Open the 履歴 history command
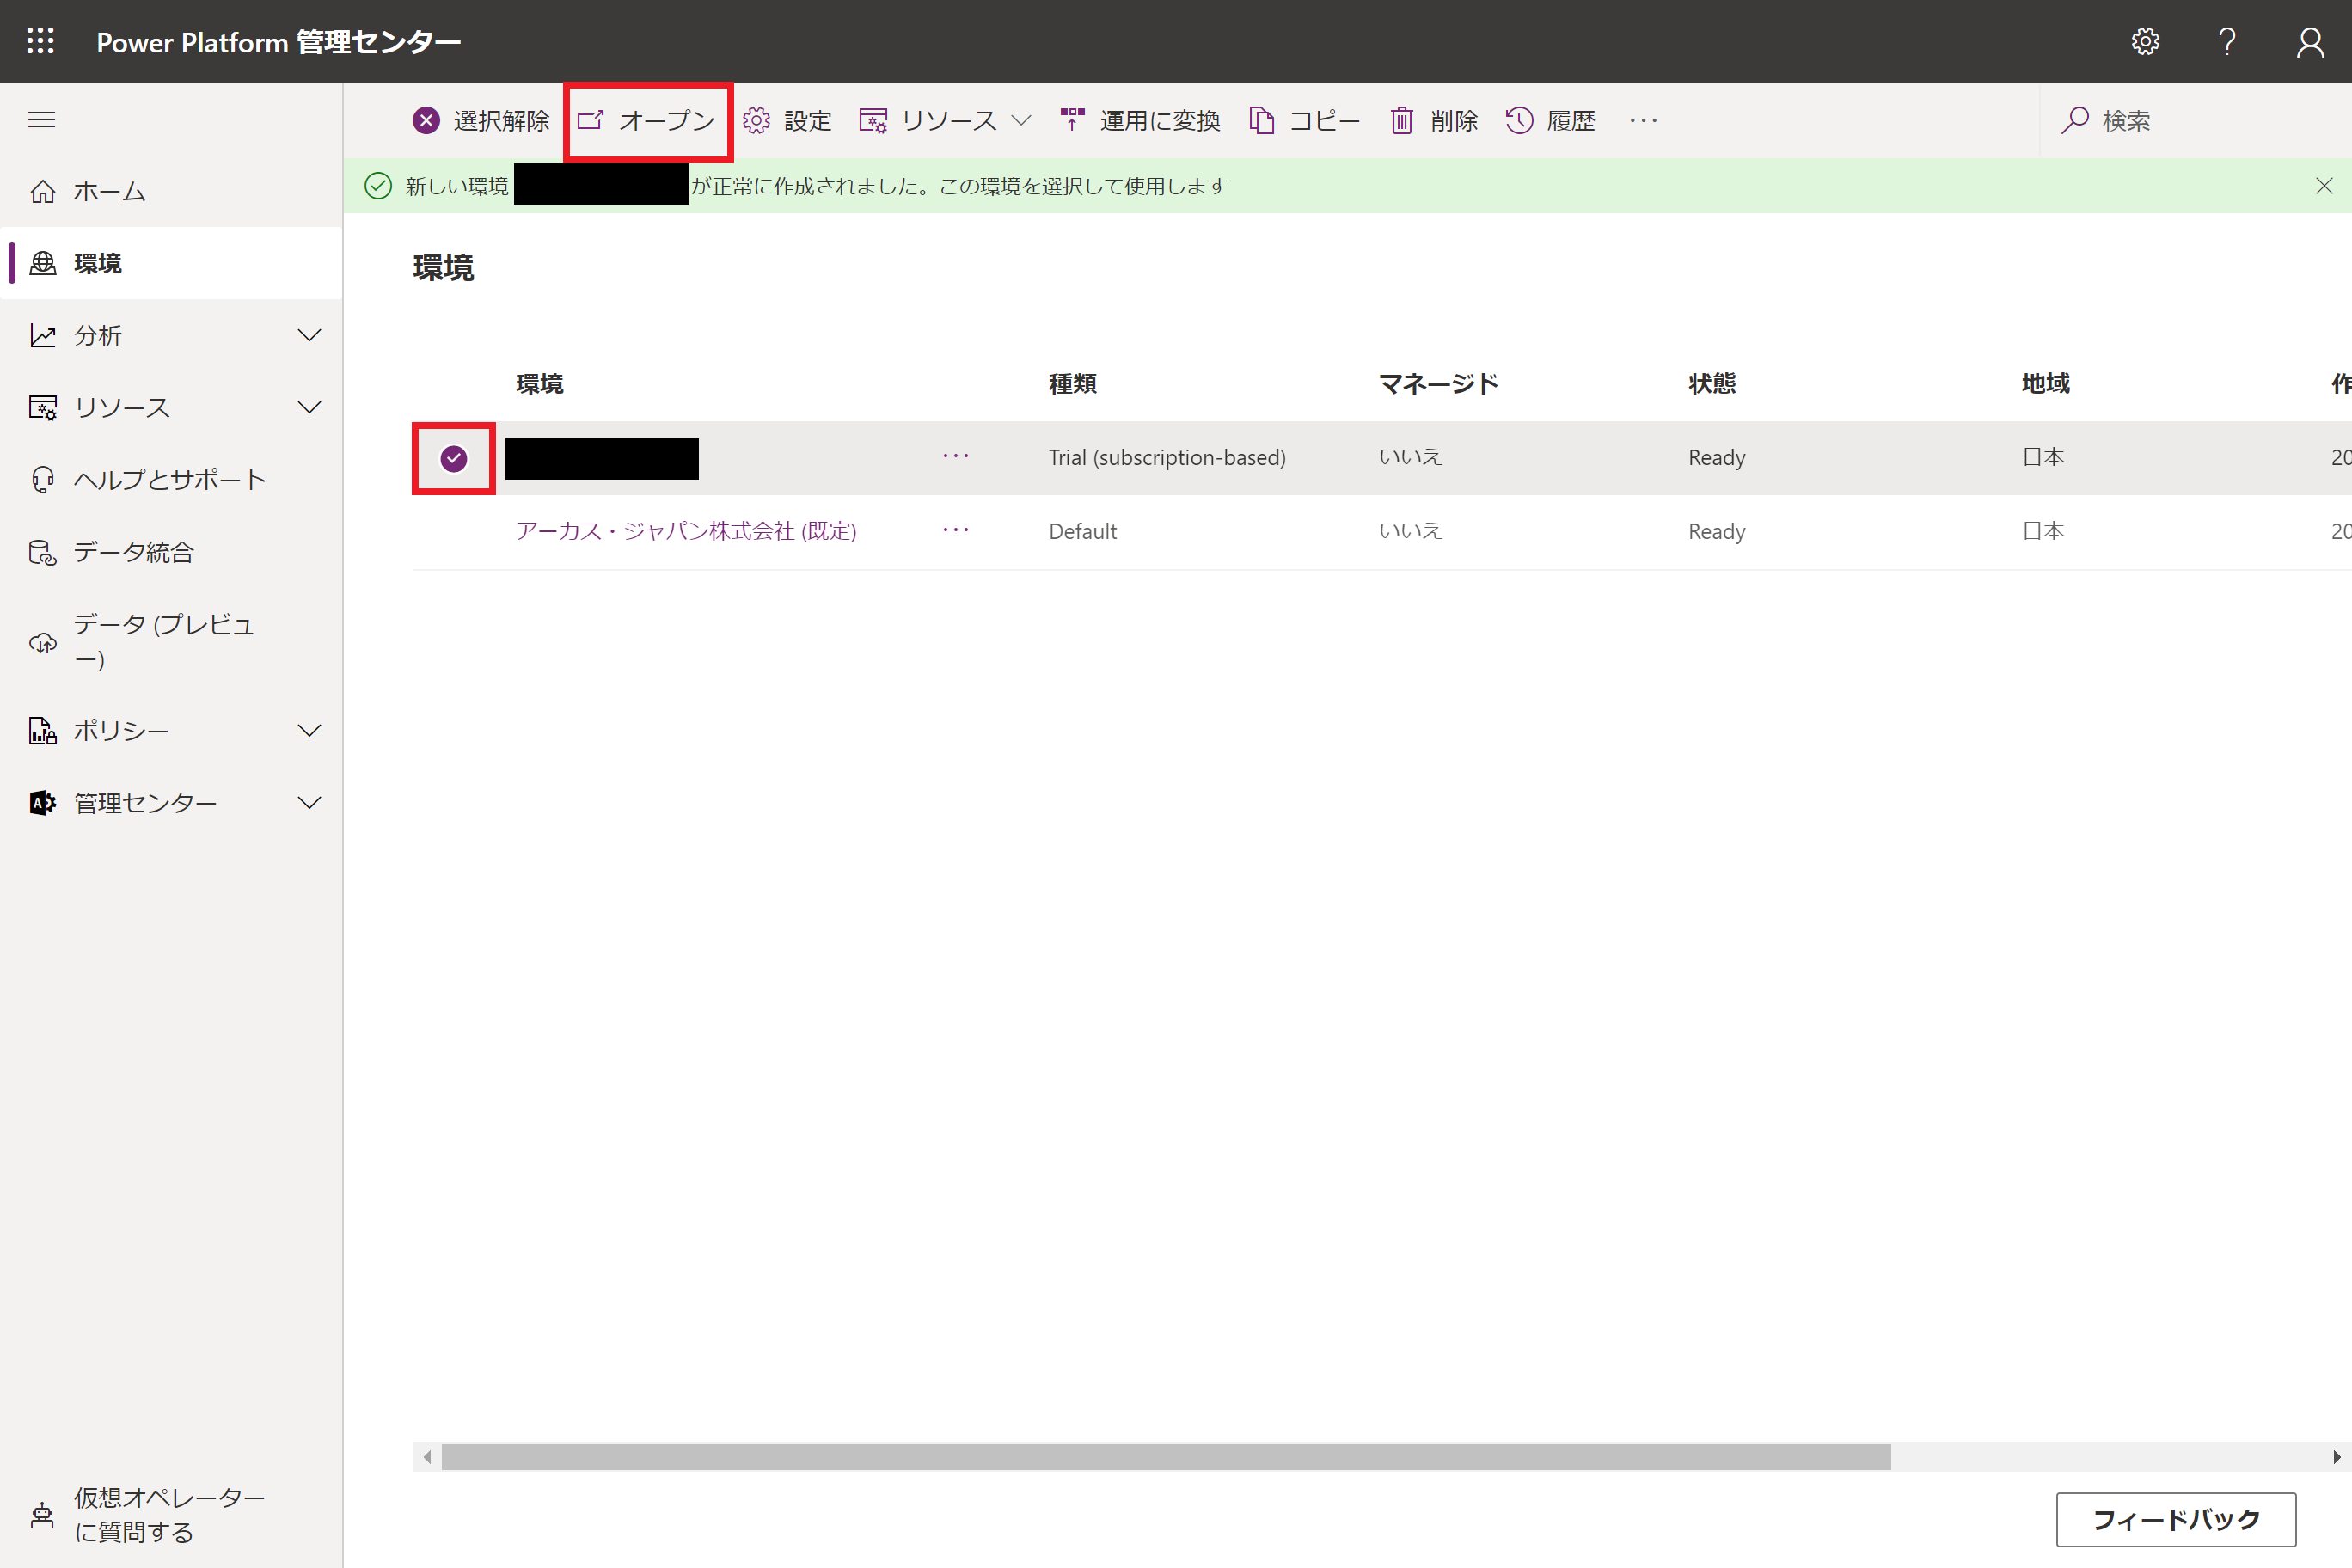The image size is (2352, 1568). tap(1551, 121)
